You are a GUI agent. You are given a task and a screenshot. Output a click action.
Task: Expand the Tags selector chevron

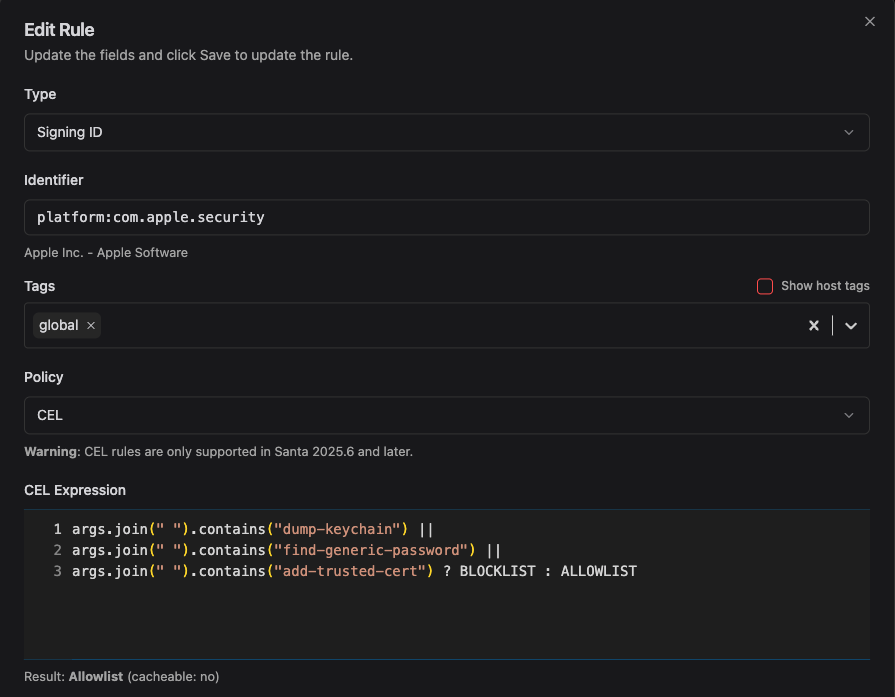851,326
